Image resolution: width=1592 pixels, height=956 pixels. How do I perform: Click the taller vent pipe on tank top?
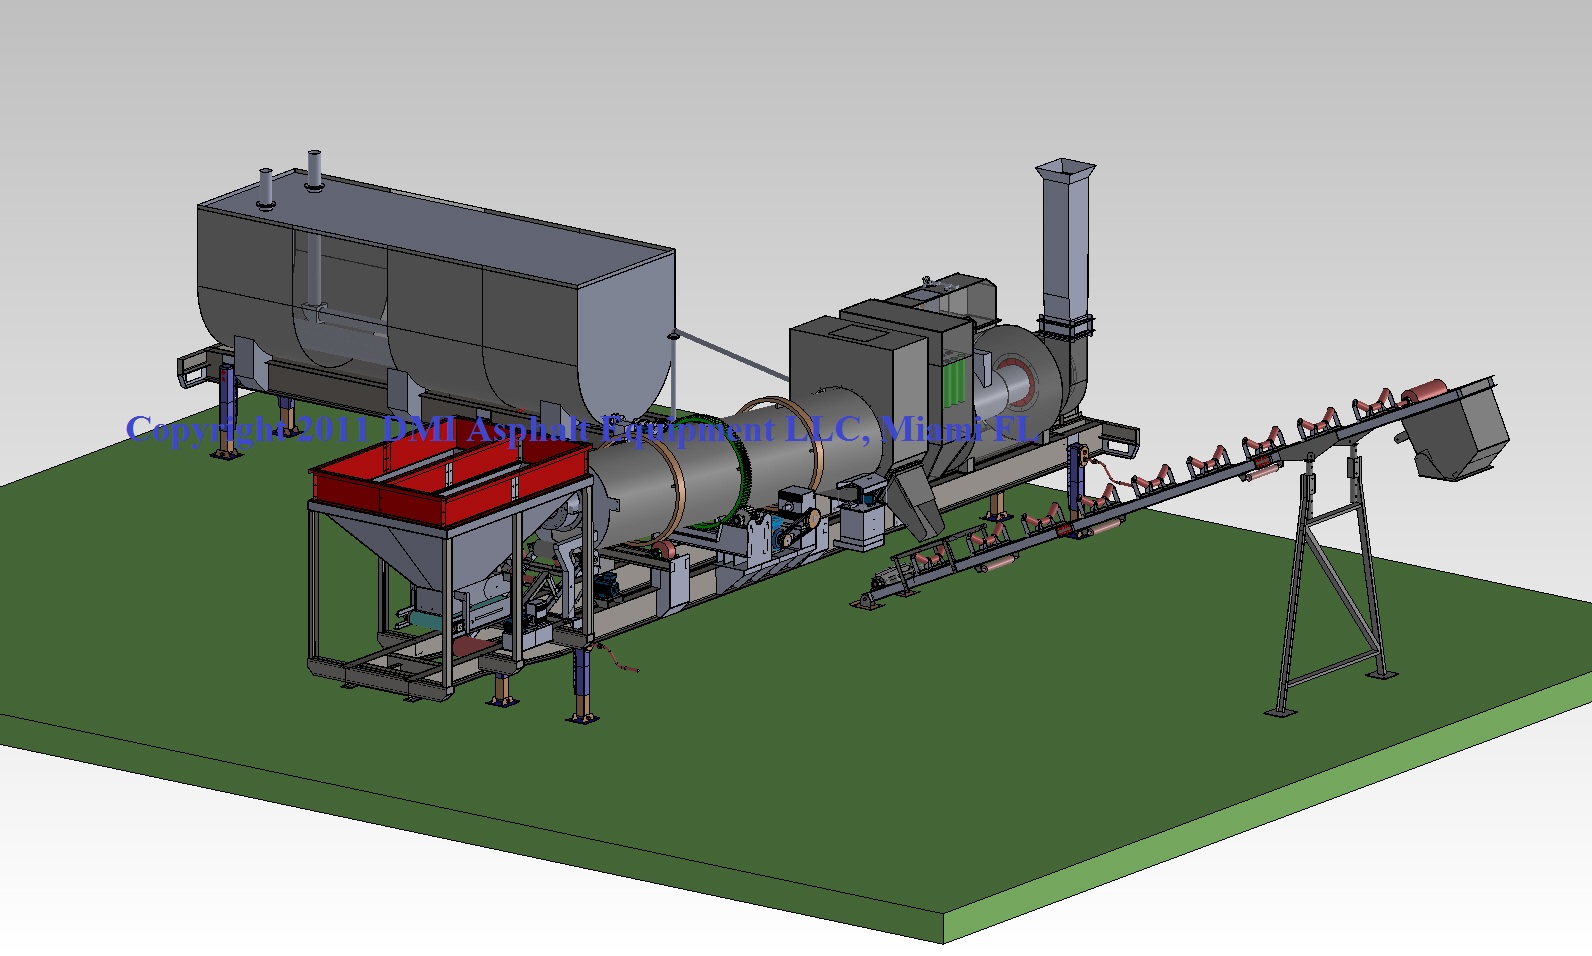[x=314, y=170]
